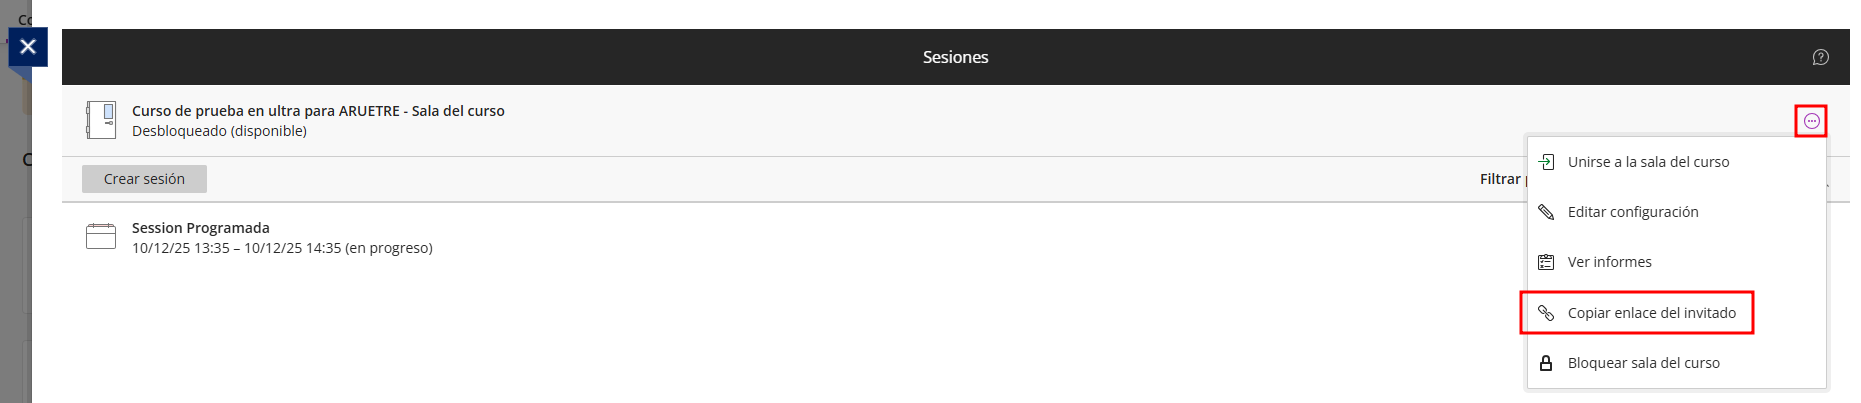This screenshot has height=403, width=1861.
Task: Select "Bloquear sala del curso" option
Action: [1643, 363]
